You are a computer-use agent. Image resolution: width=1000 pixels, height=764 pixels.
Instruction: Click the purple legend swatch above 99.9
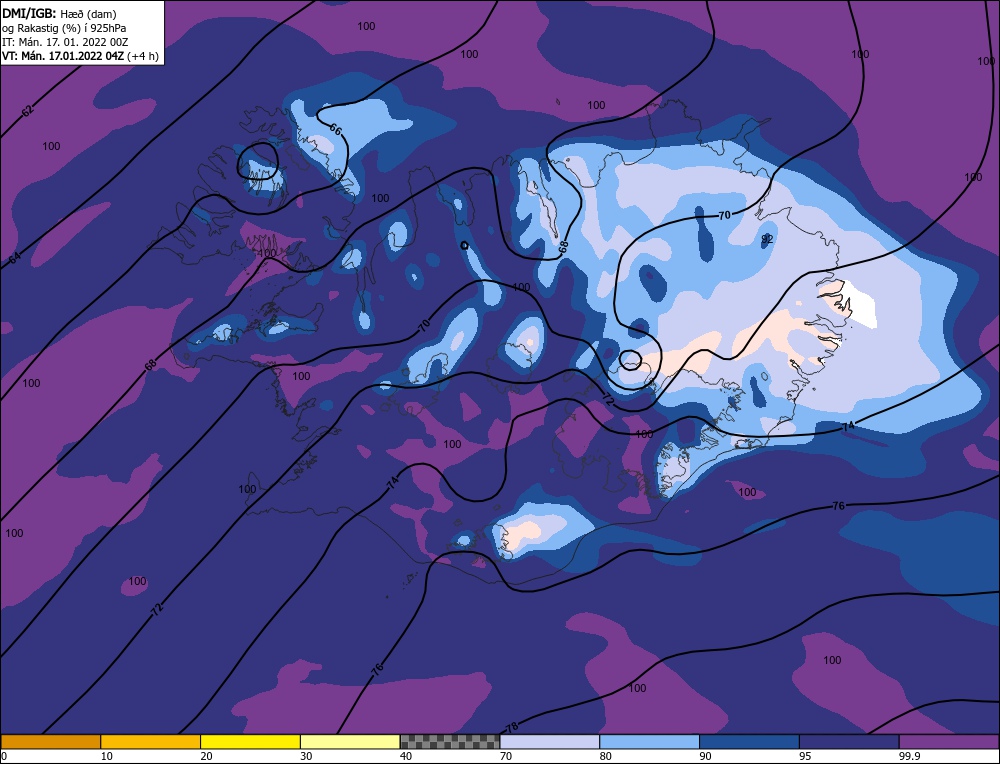click(949, 741)
